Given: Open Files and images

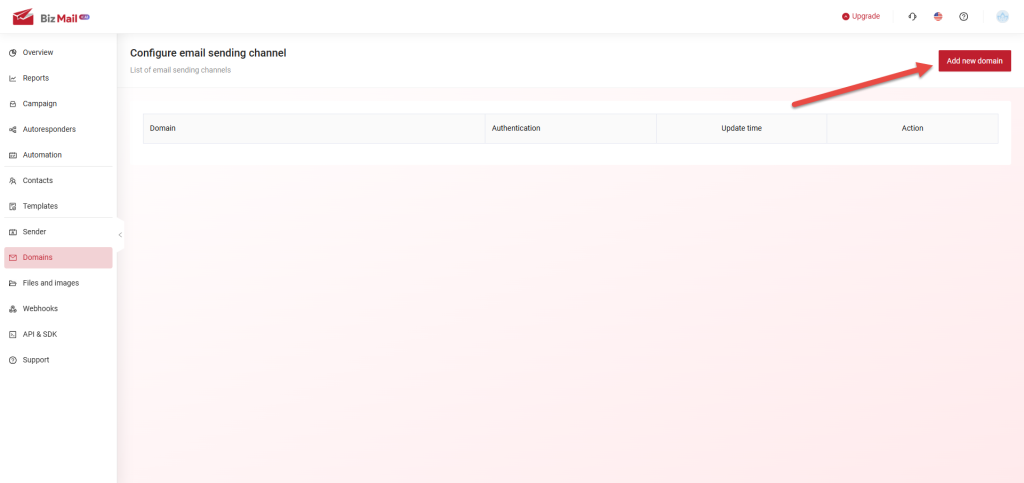Looking at the screenshot, I should 50,283.
